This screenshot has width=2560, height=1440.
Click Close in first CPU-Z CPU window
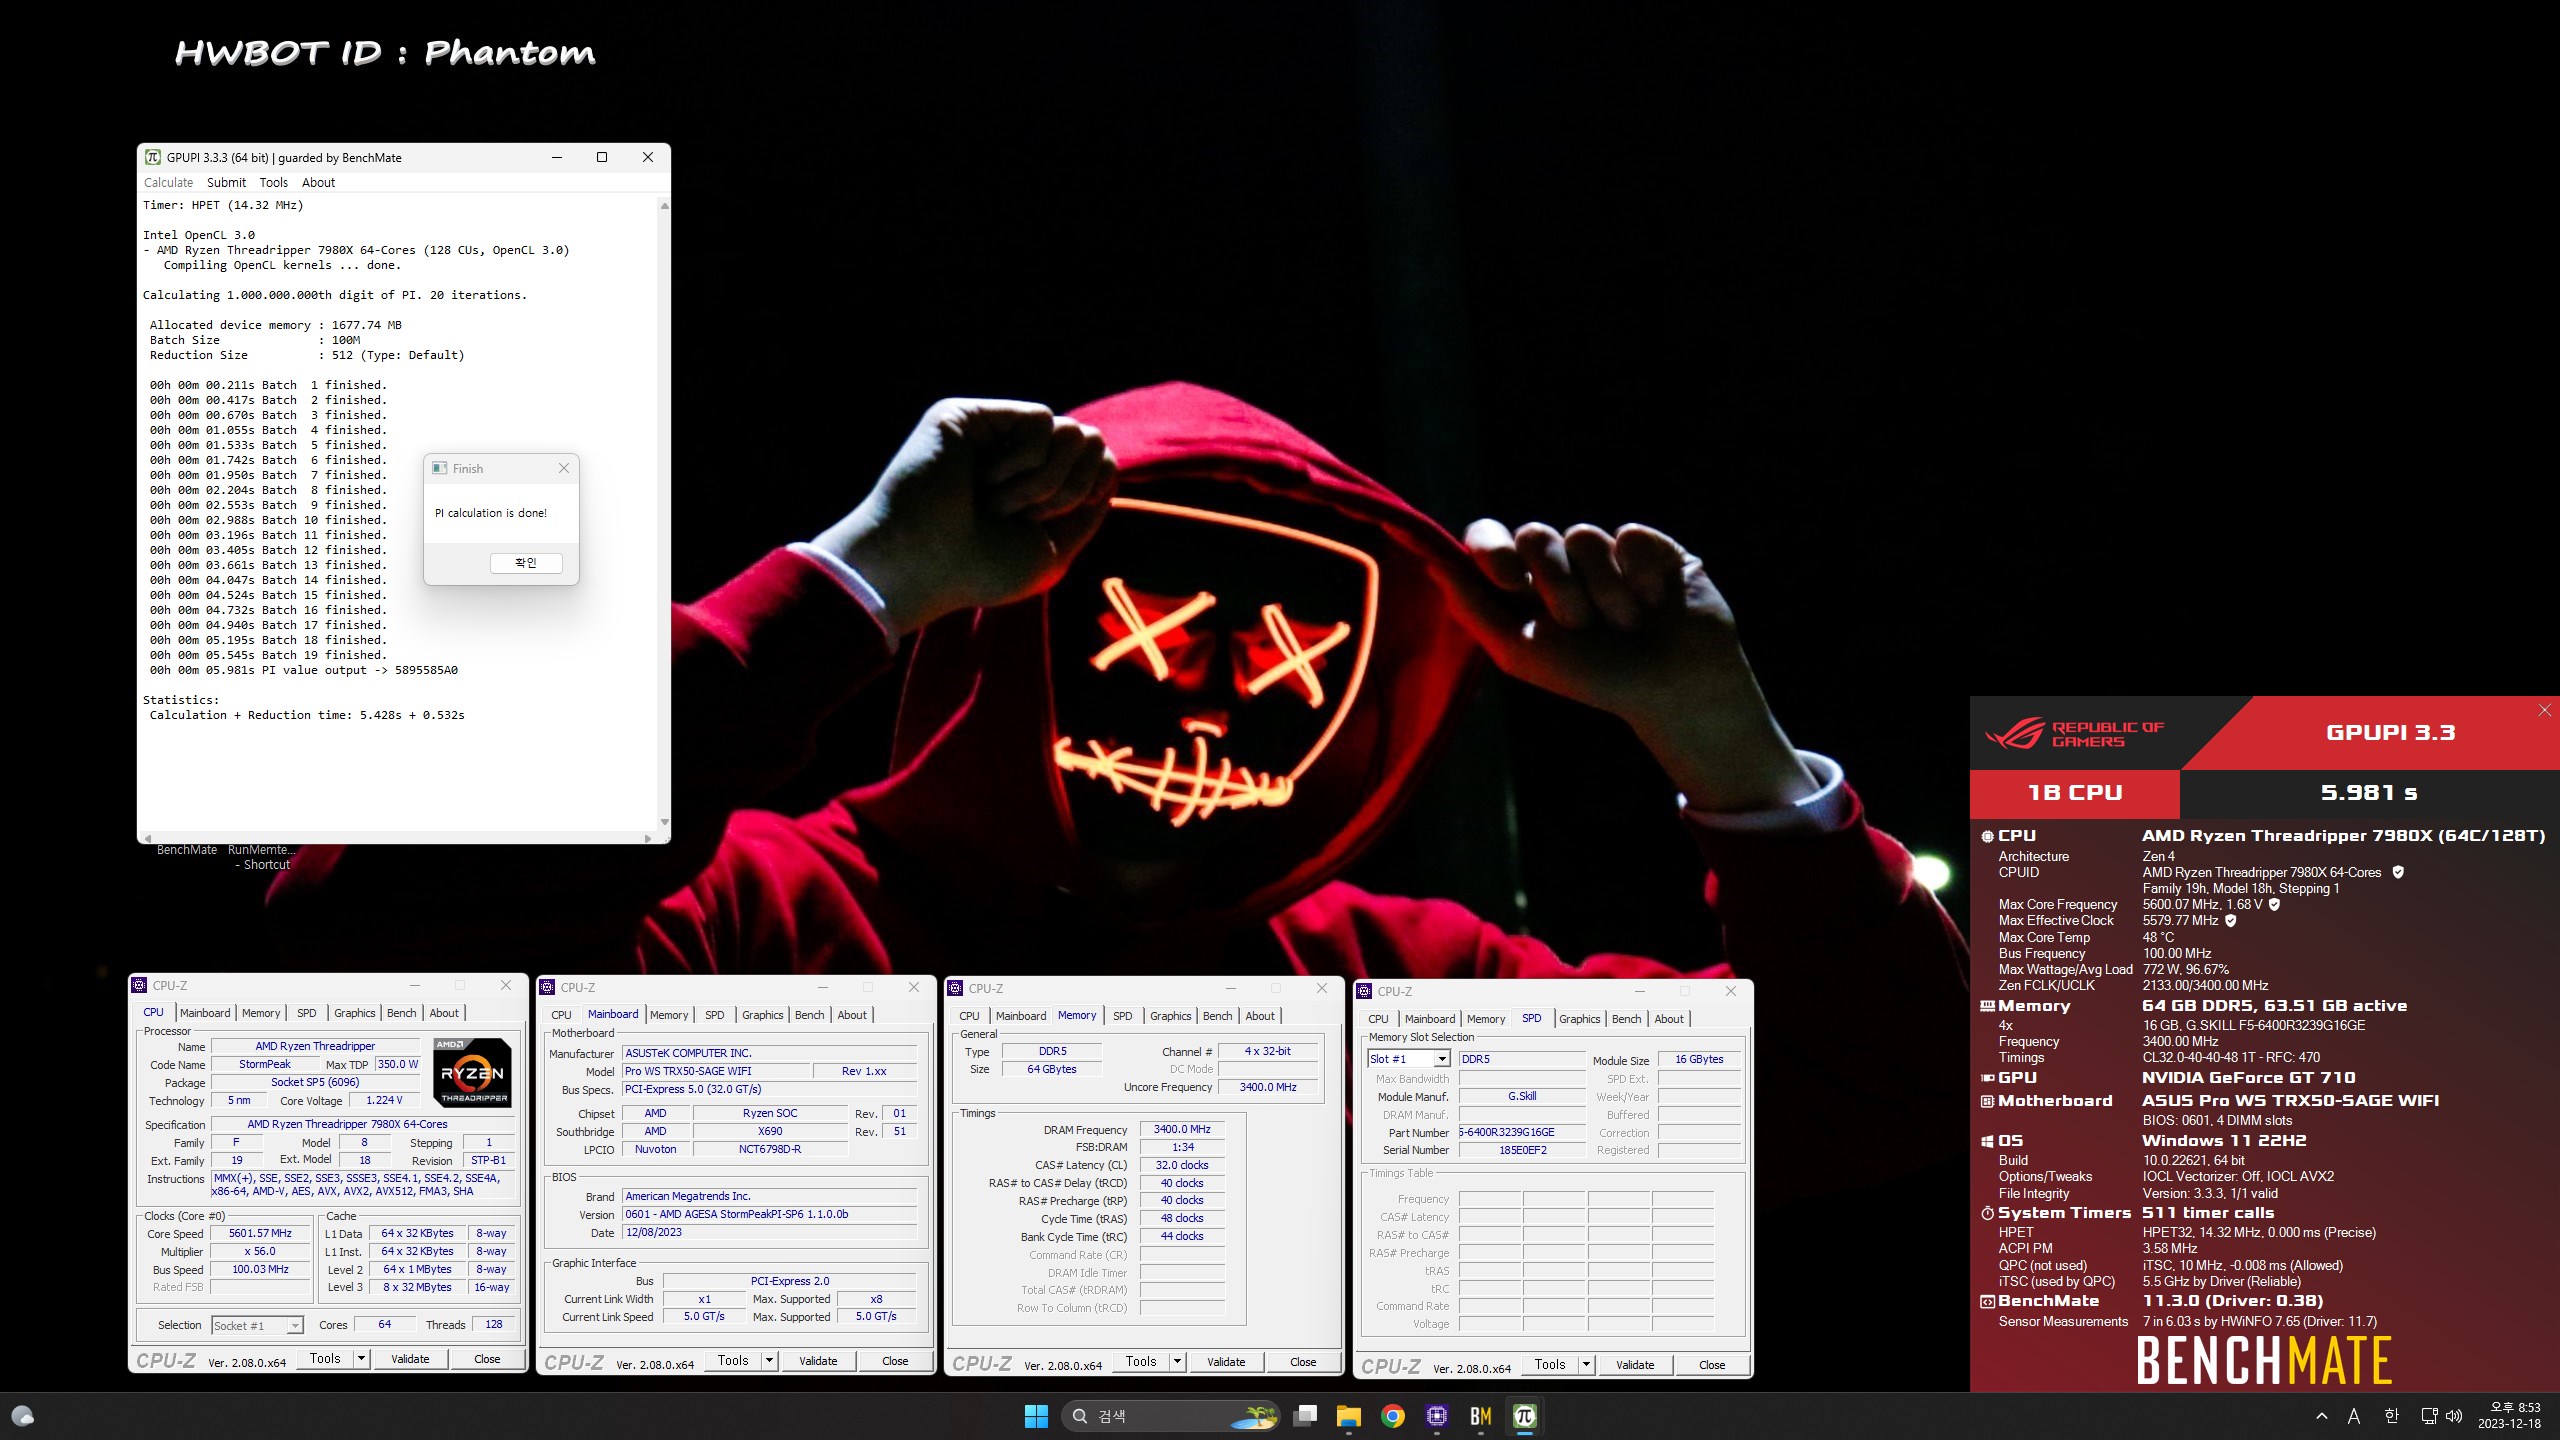(x=487, y=1359)
